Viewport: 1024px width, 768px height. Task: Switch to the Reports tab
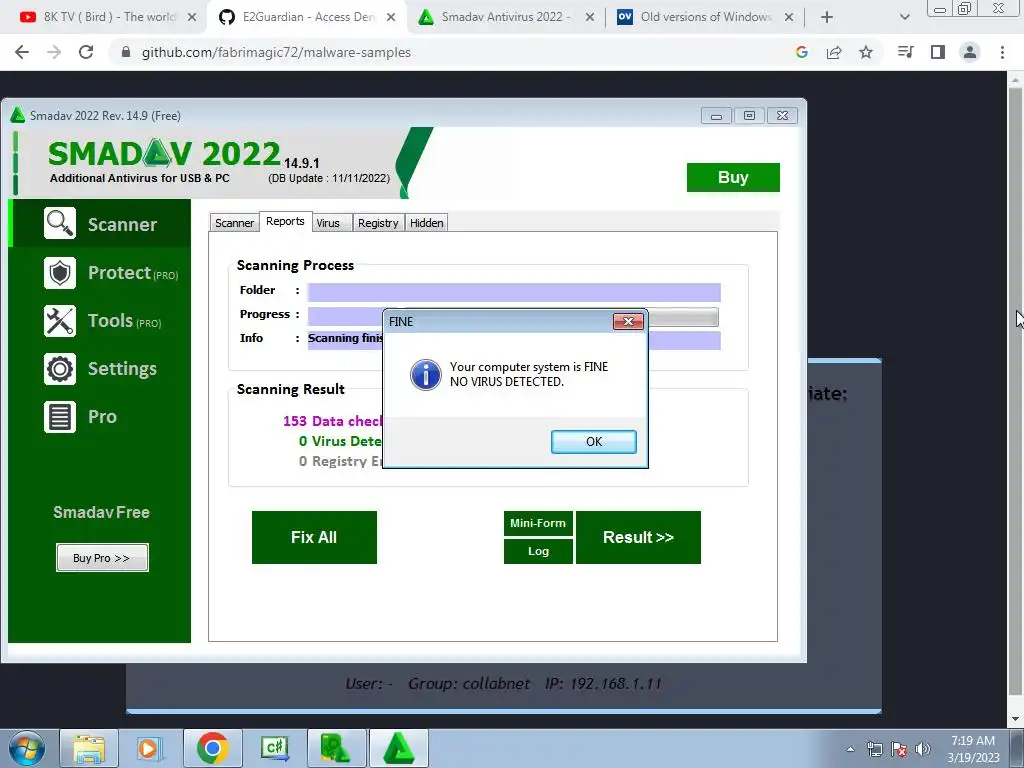click(x=285, y=221)
